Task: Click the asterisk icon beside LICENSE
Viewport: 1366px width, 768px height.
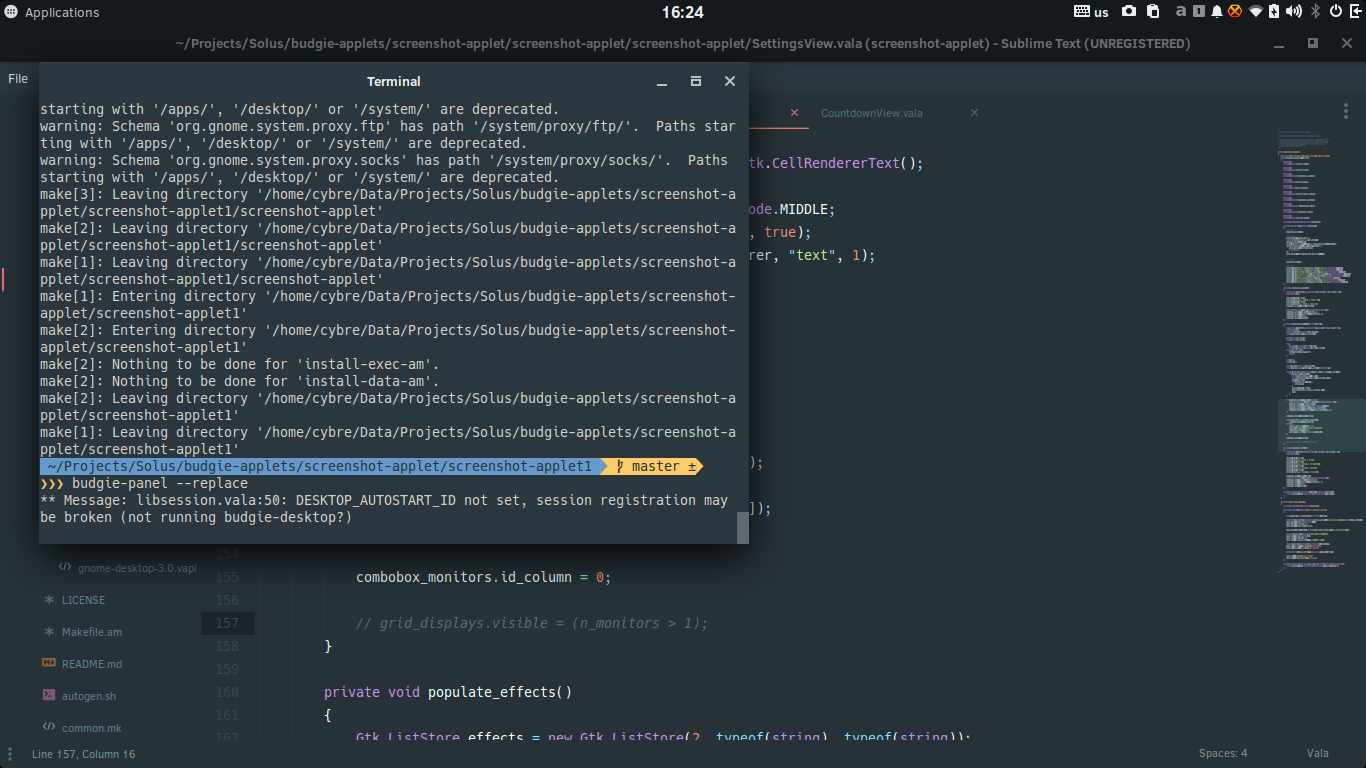Action: 49,600
